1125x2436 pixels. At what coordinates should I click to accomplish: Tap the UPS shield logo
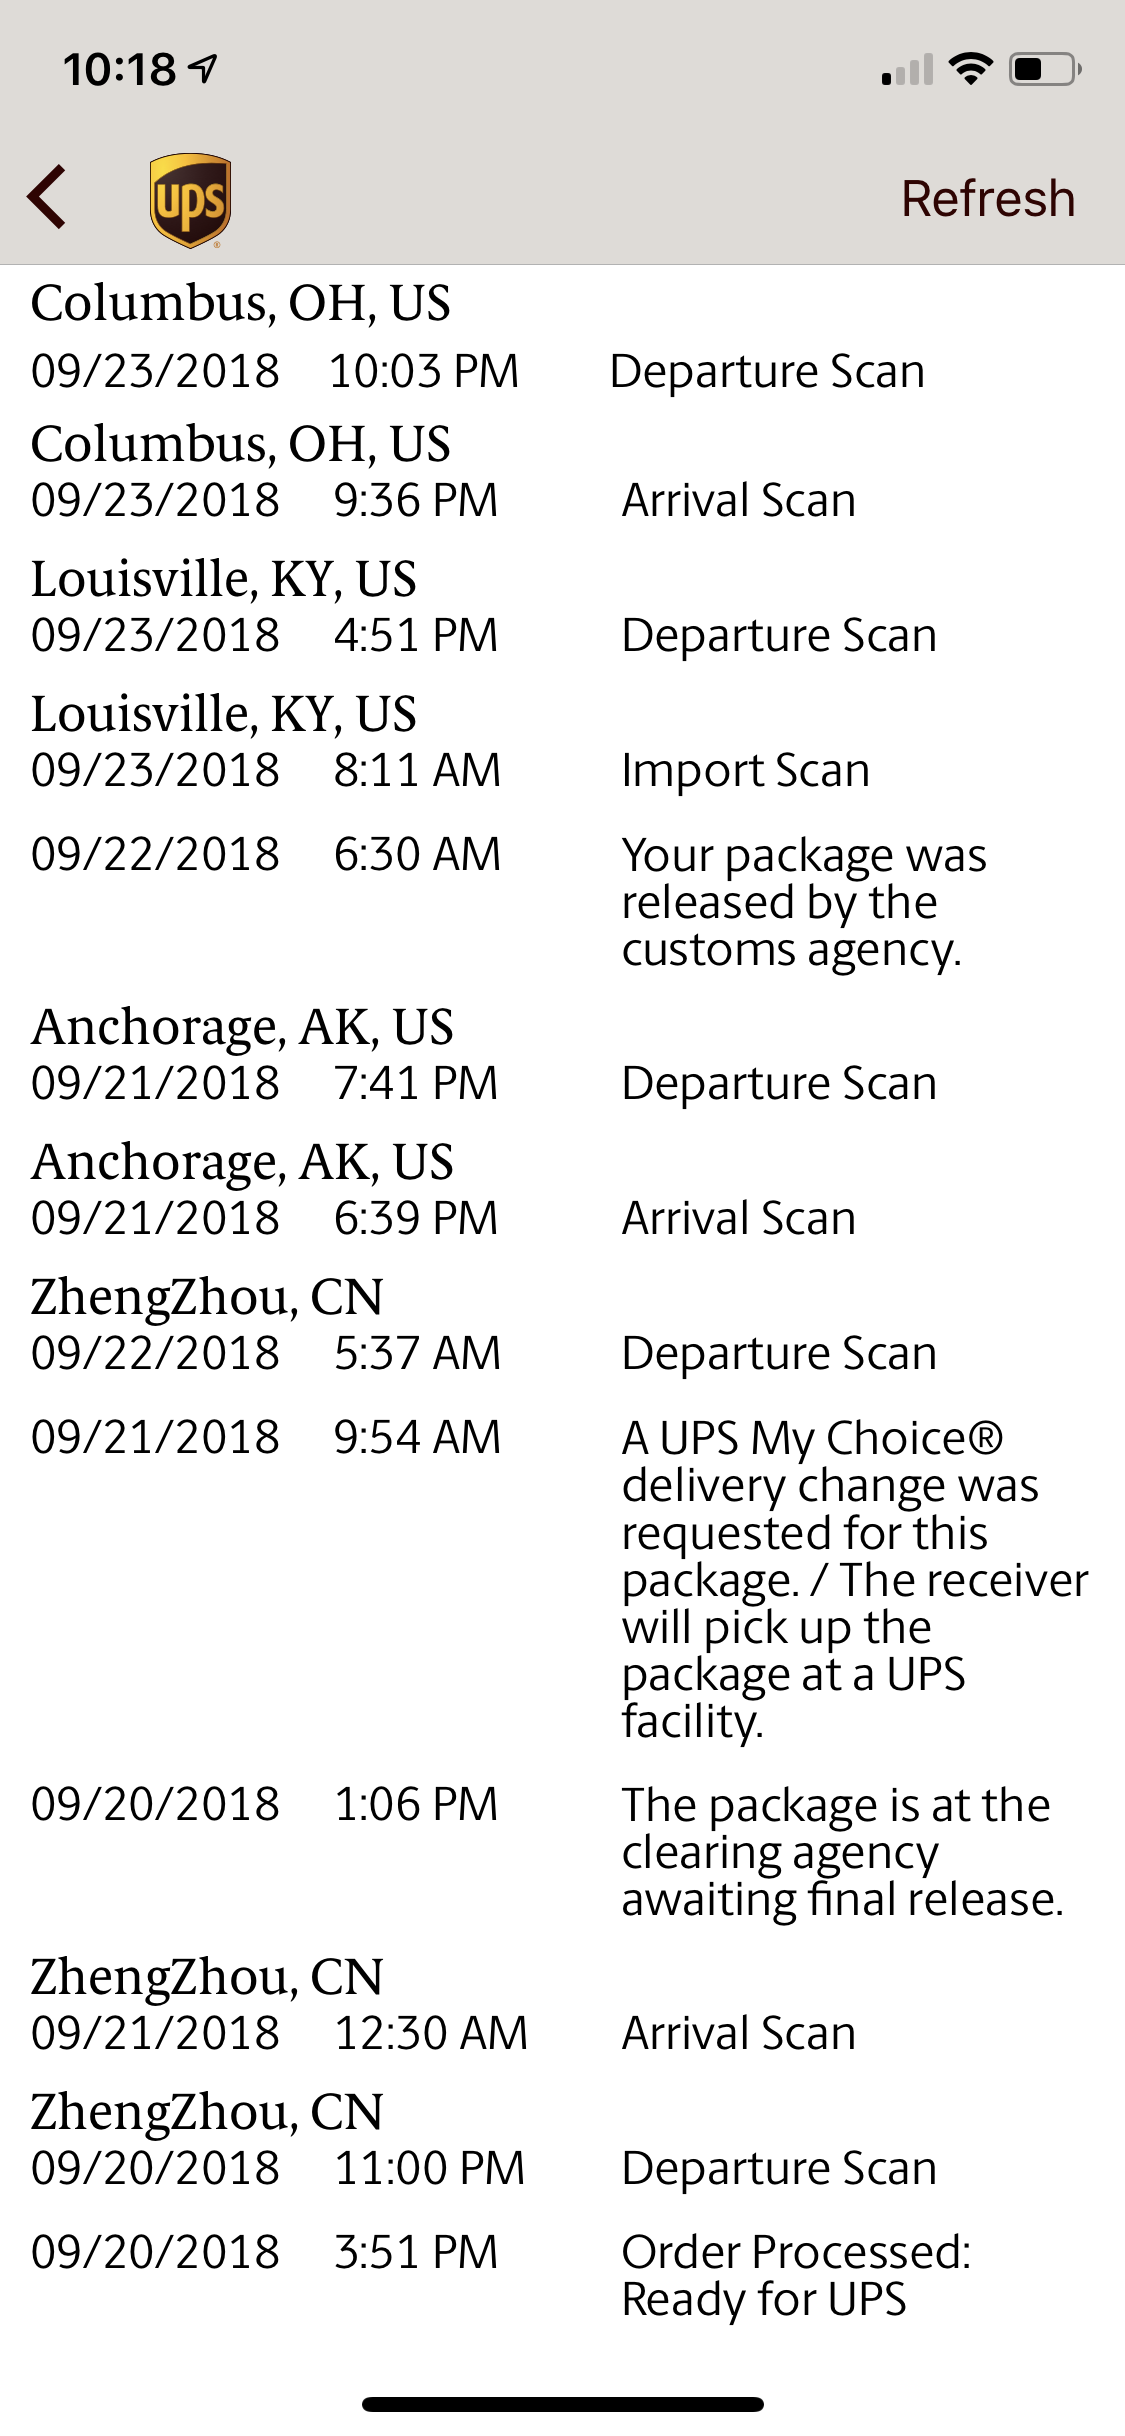coord(190,200)
